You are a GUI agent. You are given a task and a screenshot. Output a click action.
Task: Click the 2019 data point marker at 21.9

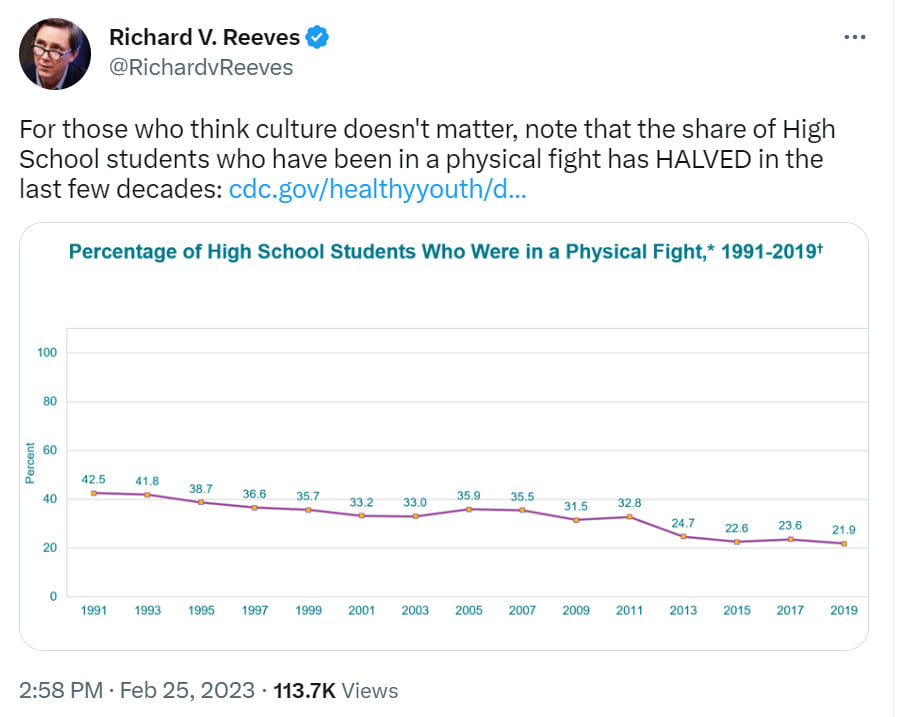pos(844,543)
